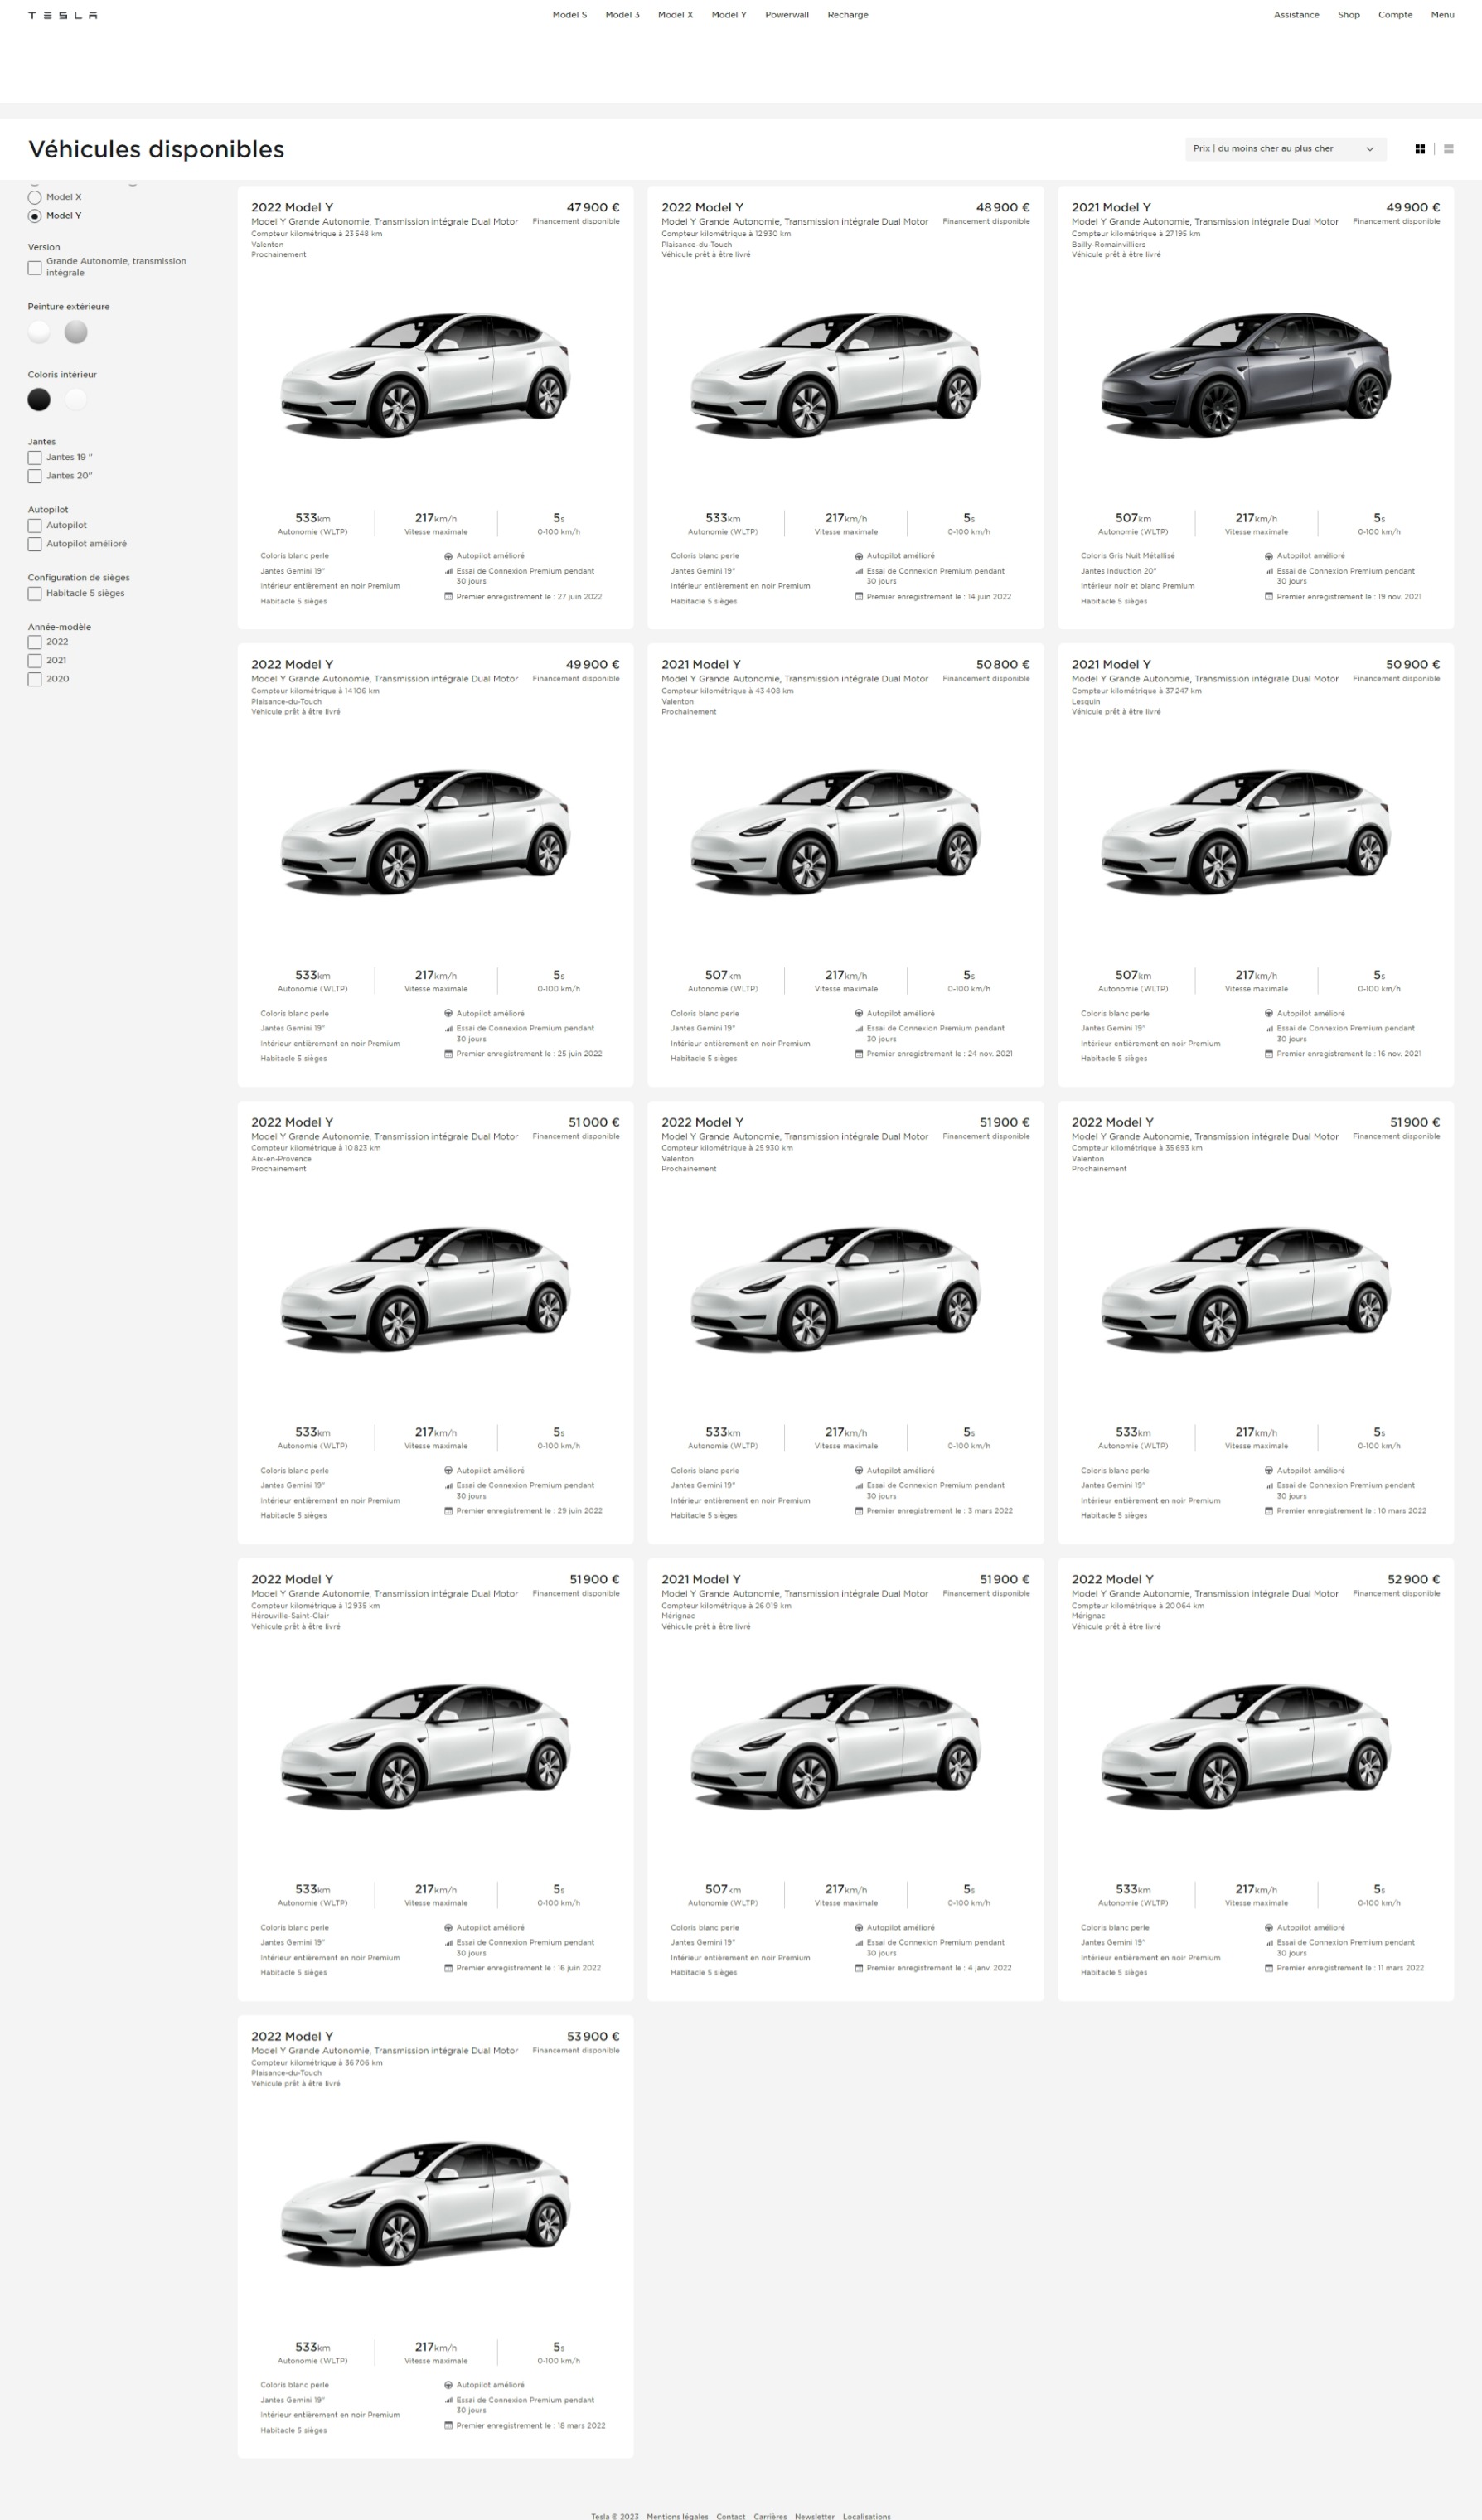Check the Jantes 19" filter
Screen dimensions: 1482x2520
point(35,458)
